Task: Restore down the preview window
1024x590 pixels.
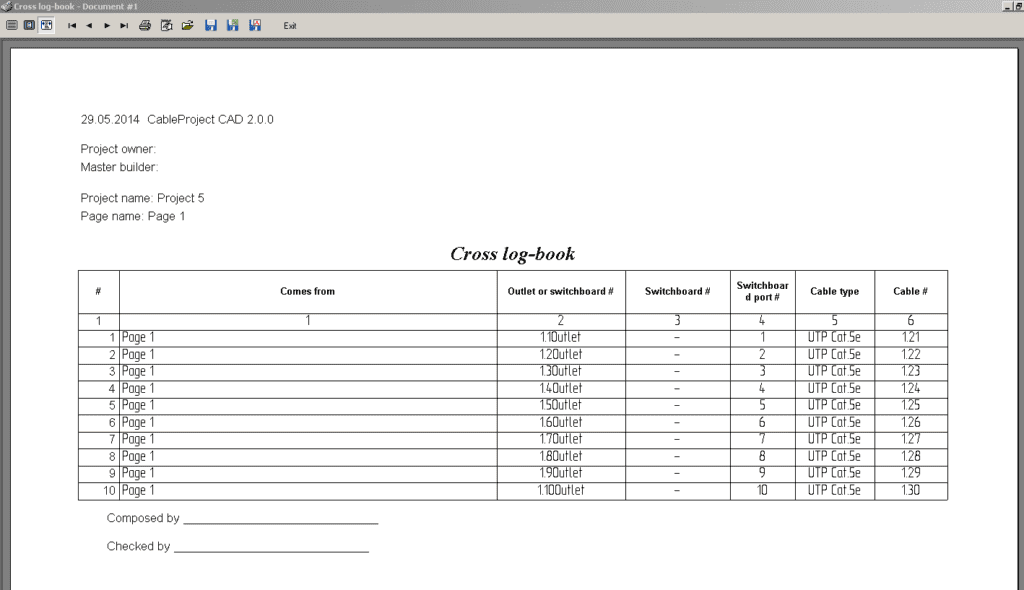Action: pos(1017,6)
